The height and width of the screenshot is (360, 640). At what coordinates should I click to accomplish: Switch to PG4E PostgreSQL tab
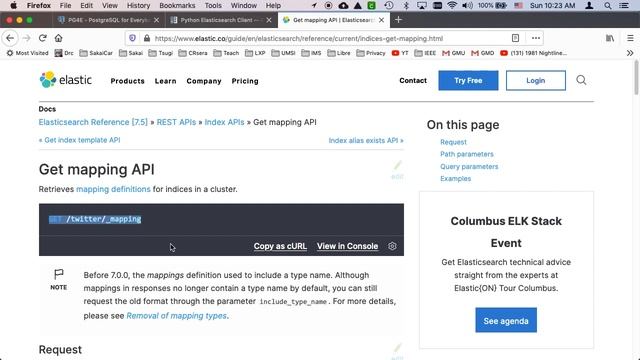click(x=109, y=20)
